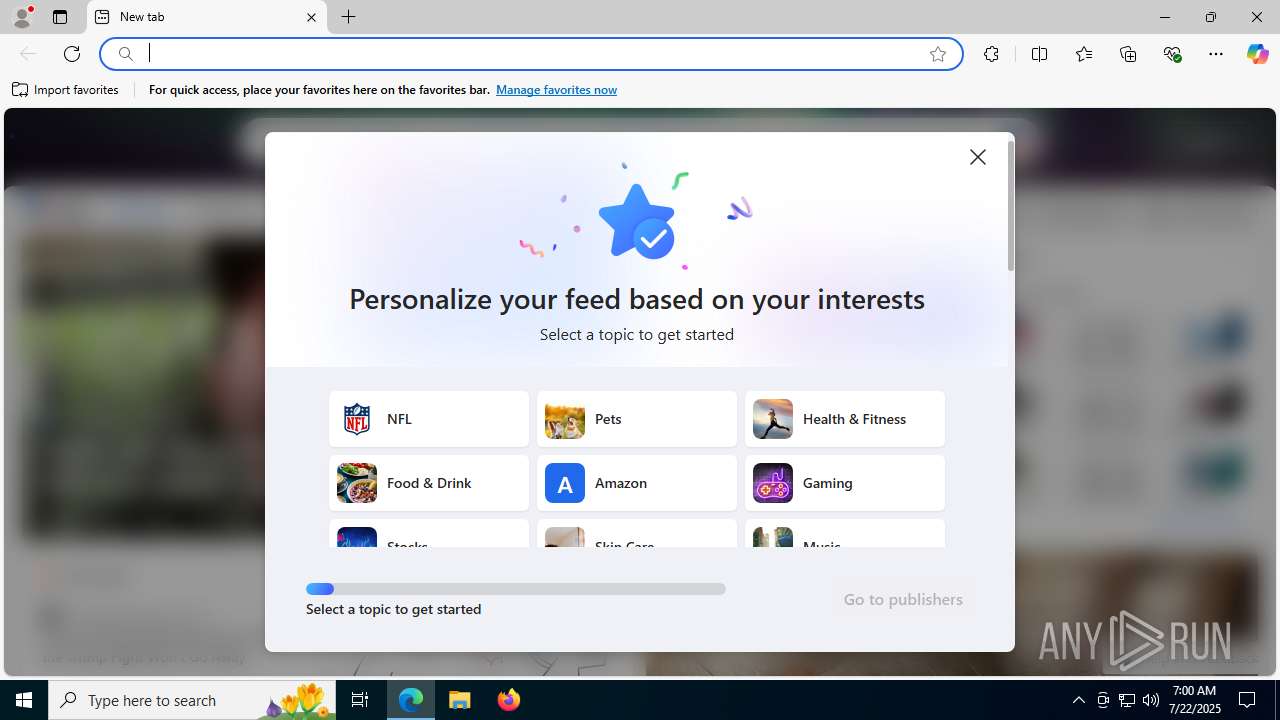Click the topic selection progress bar

pos(516,589)
